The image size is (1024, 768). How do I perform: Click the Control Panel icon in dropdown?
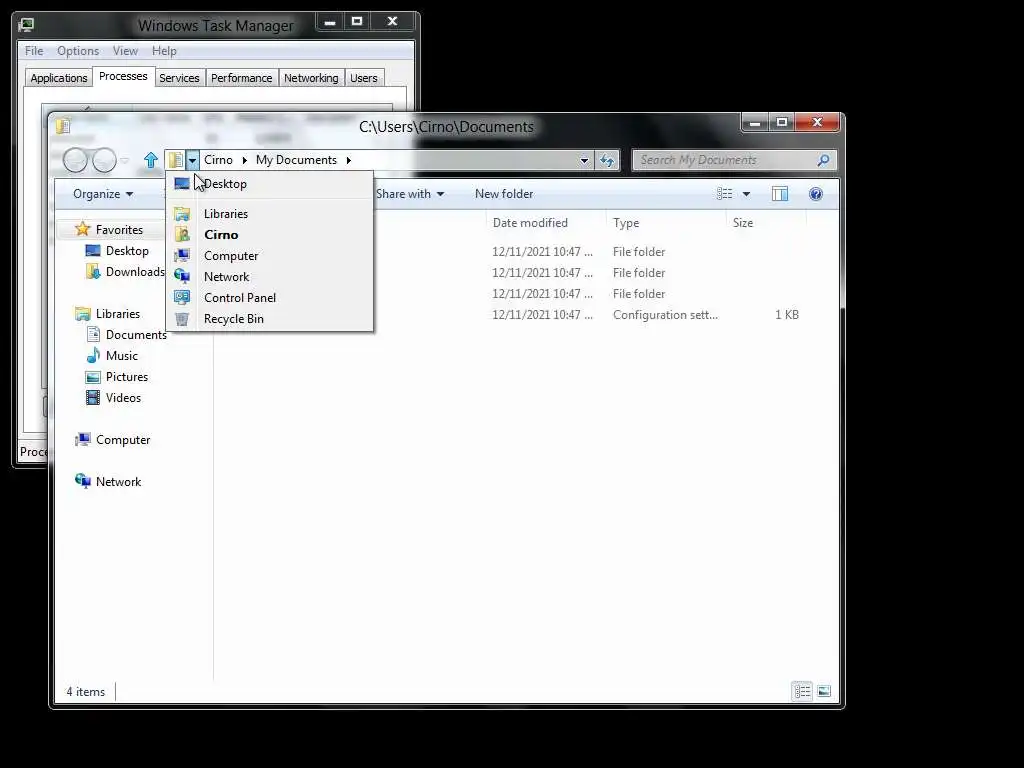point(182,298)
